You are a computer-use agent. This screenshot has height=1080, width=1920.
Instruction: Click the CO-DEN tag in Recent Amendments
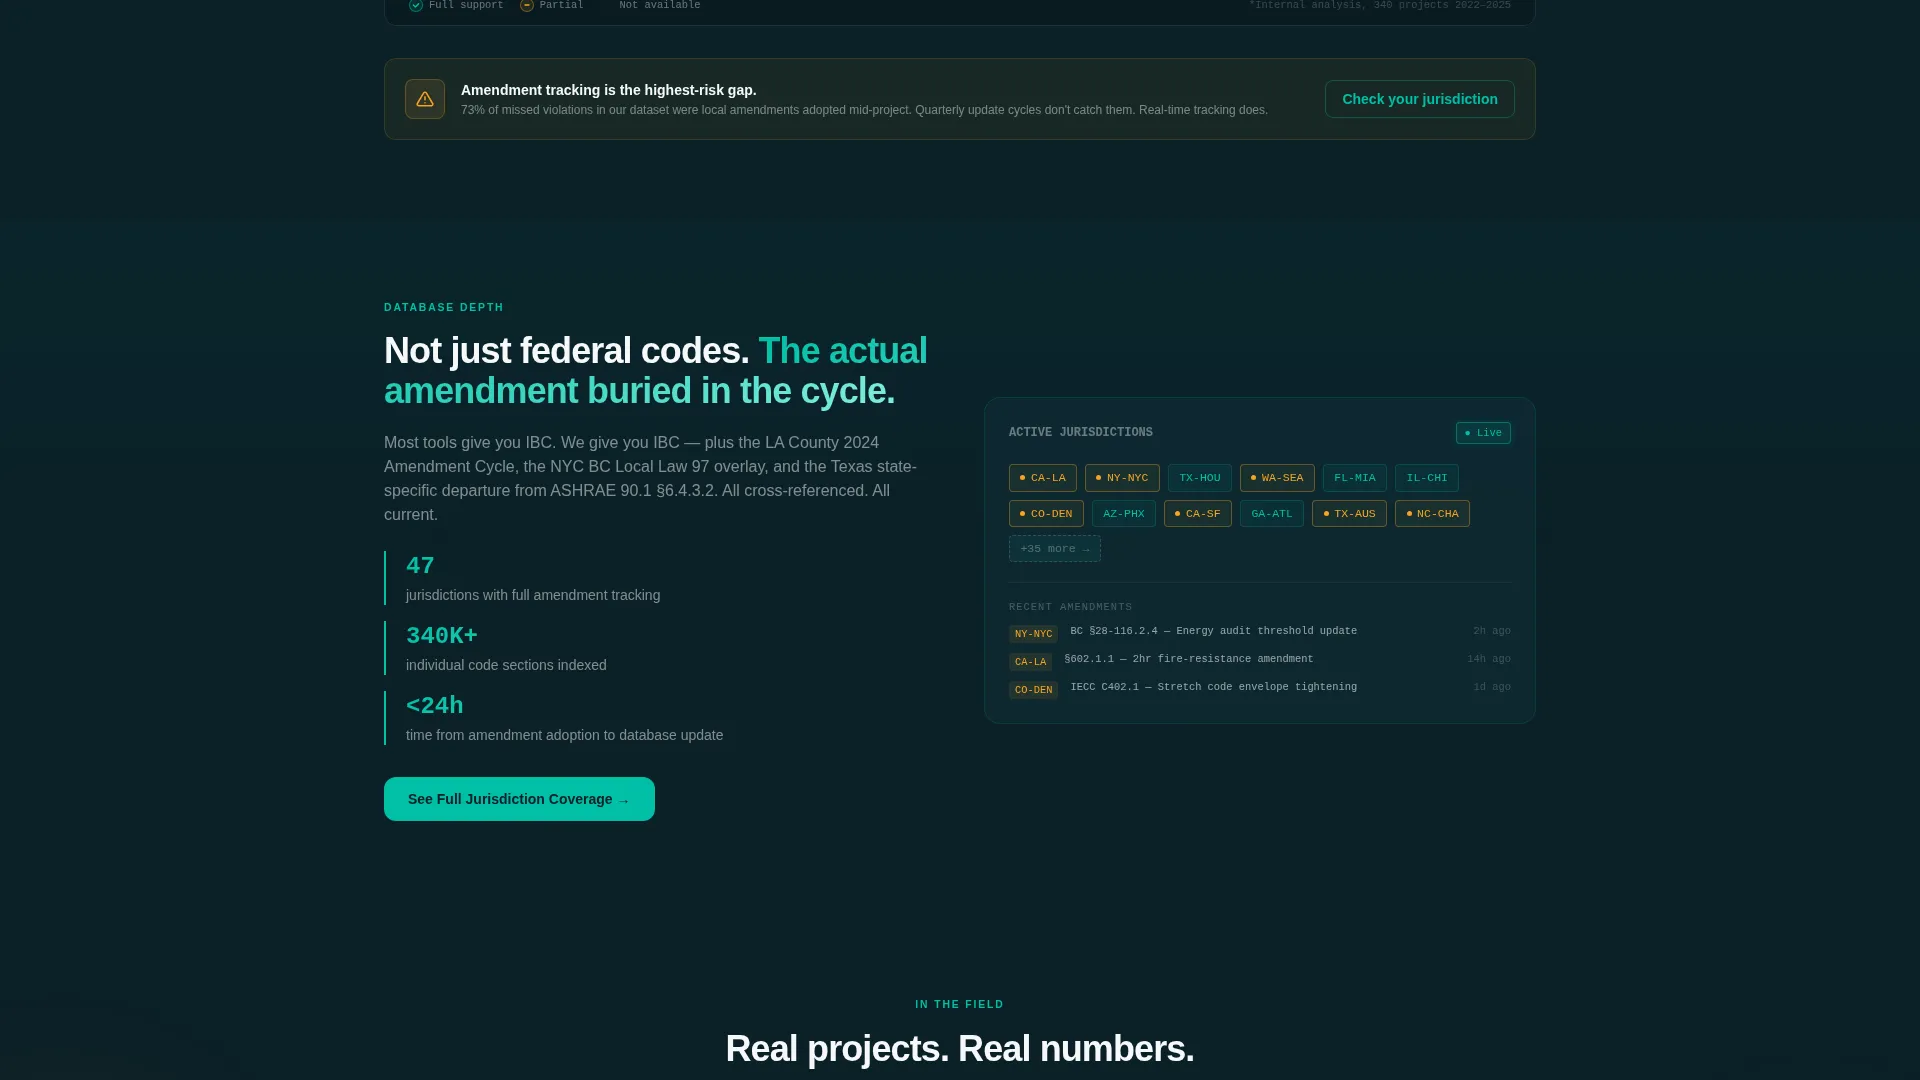pyautogui.click(x=1033, y=690)
